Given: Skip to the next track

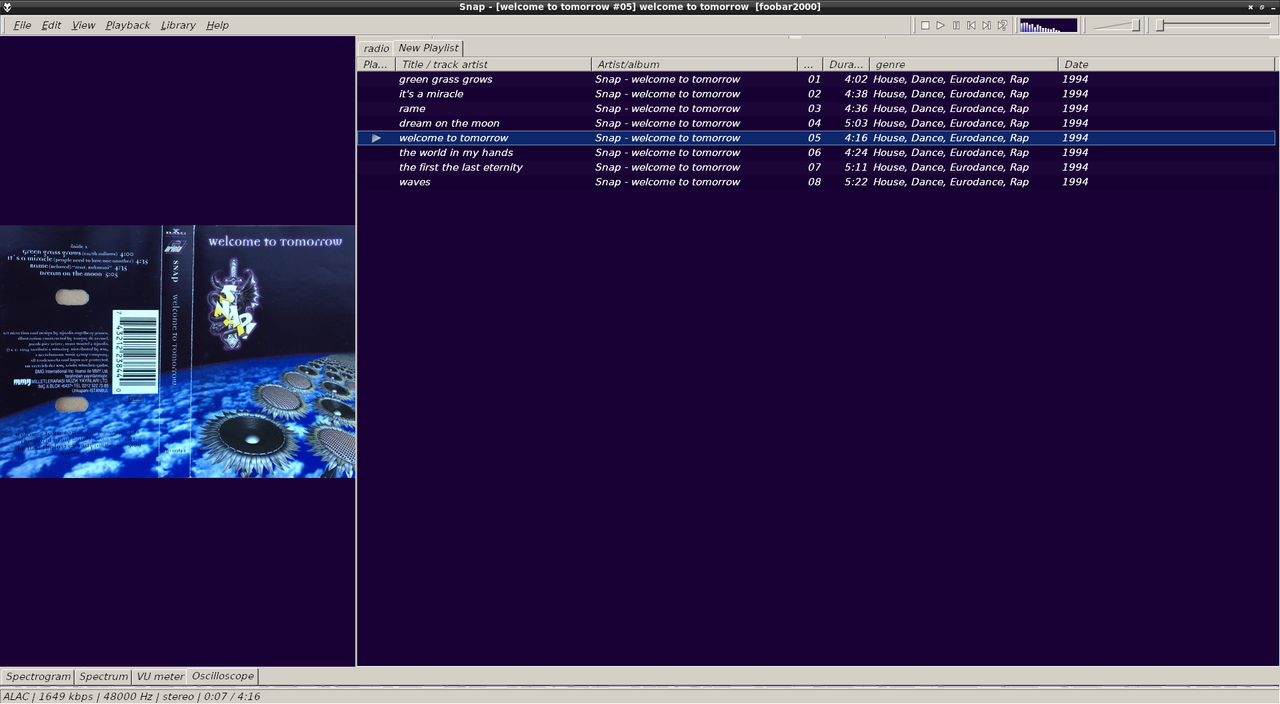Looking at the screenshot, I should pyautogui.click(x=986, y=25).
